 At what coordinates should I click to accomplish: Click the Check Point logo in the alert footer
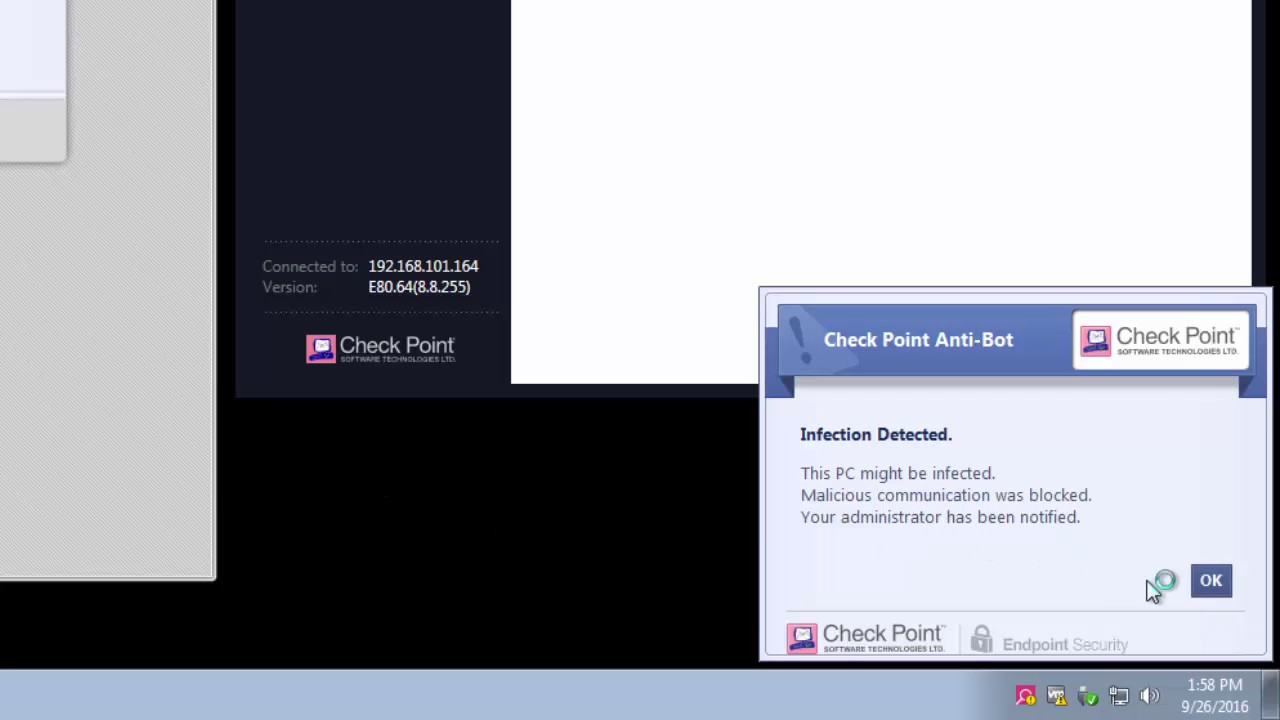coord(866,638)
